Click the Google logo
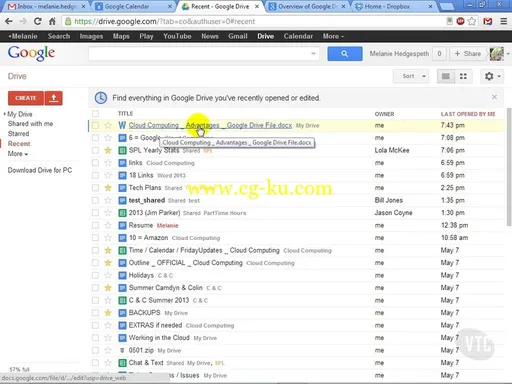 click(31, 53)
